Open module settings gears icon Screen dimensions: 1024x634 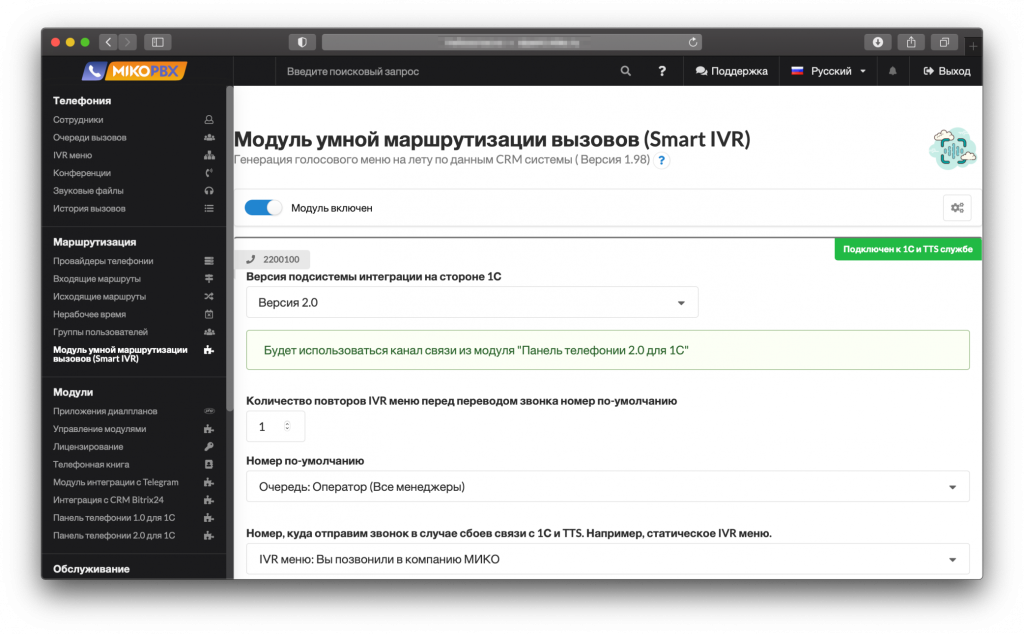[957, 208]
